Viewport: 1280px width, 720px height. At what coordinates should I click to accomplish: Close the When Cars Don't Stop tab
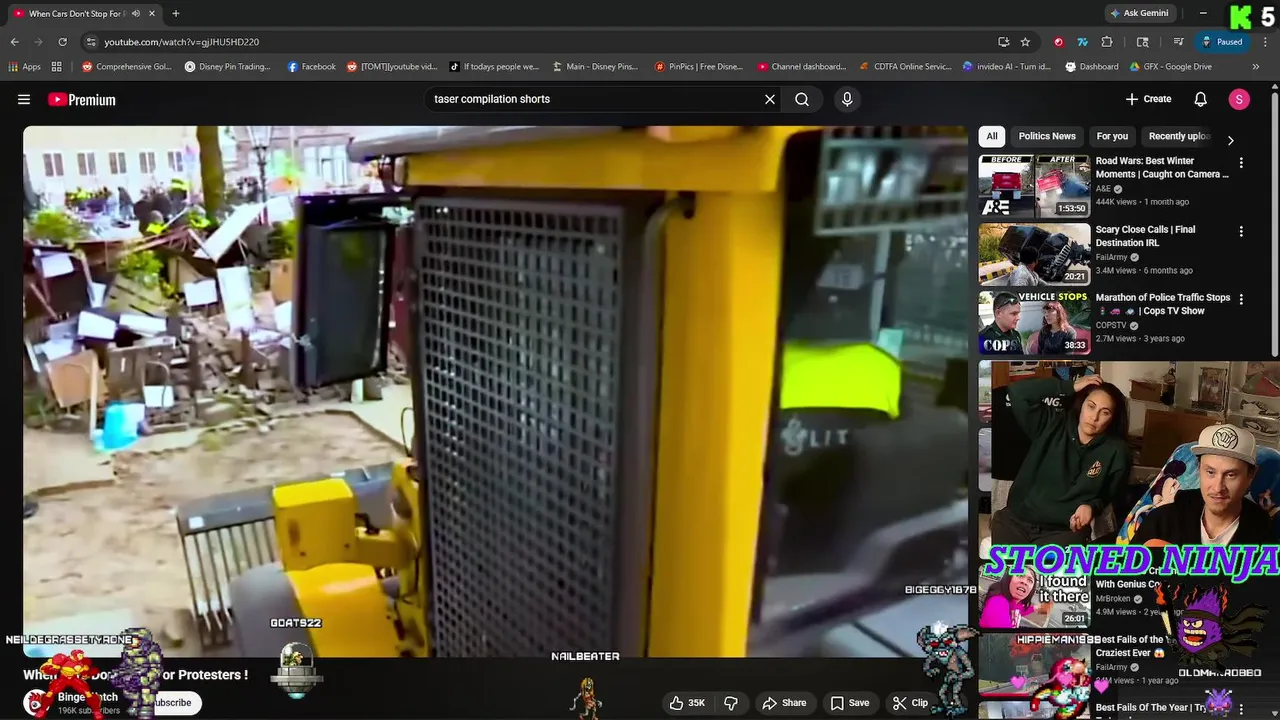coord(153,14)
